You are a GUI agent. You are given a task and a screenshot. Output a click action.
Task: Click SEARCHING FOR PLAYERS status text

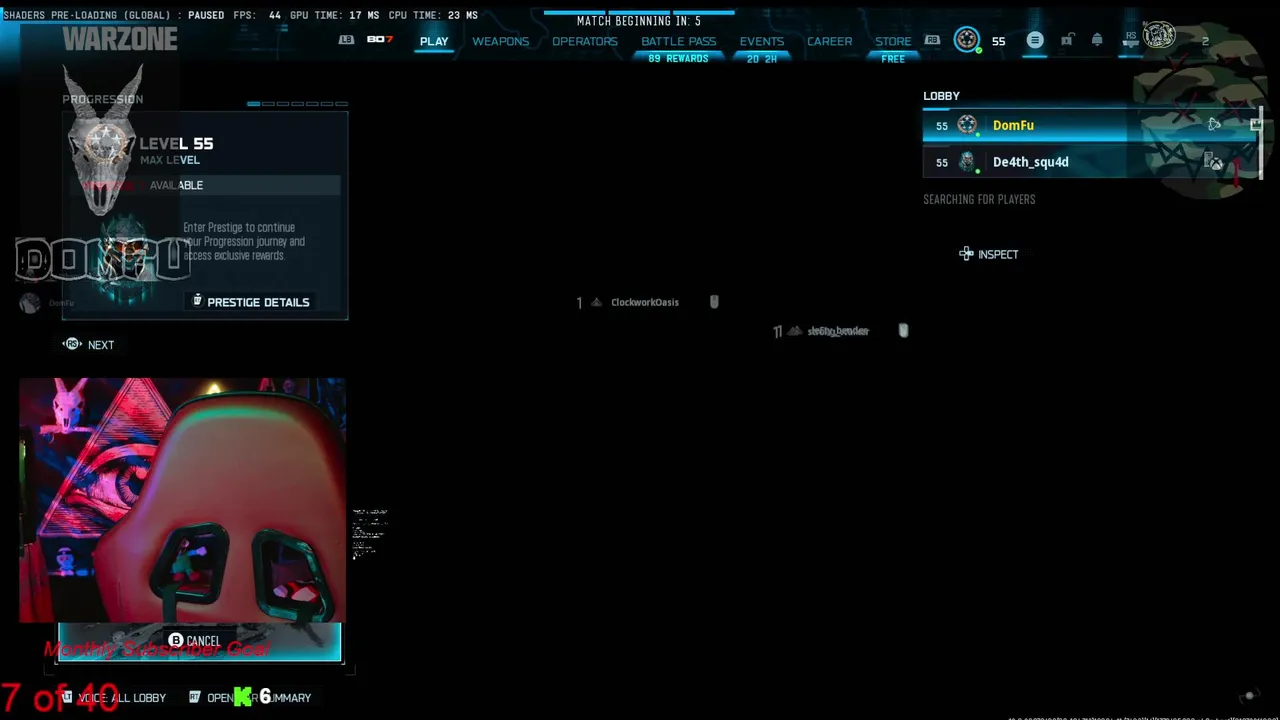979,199
